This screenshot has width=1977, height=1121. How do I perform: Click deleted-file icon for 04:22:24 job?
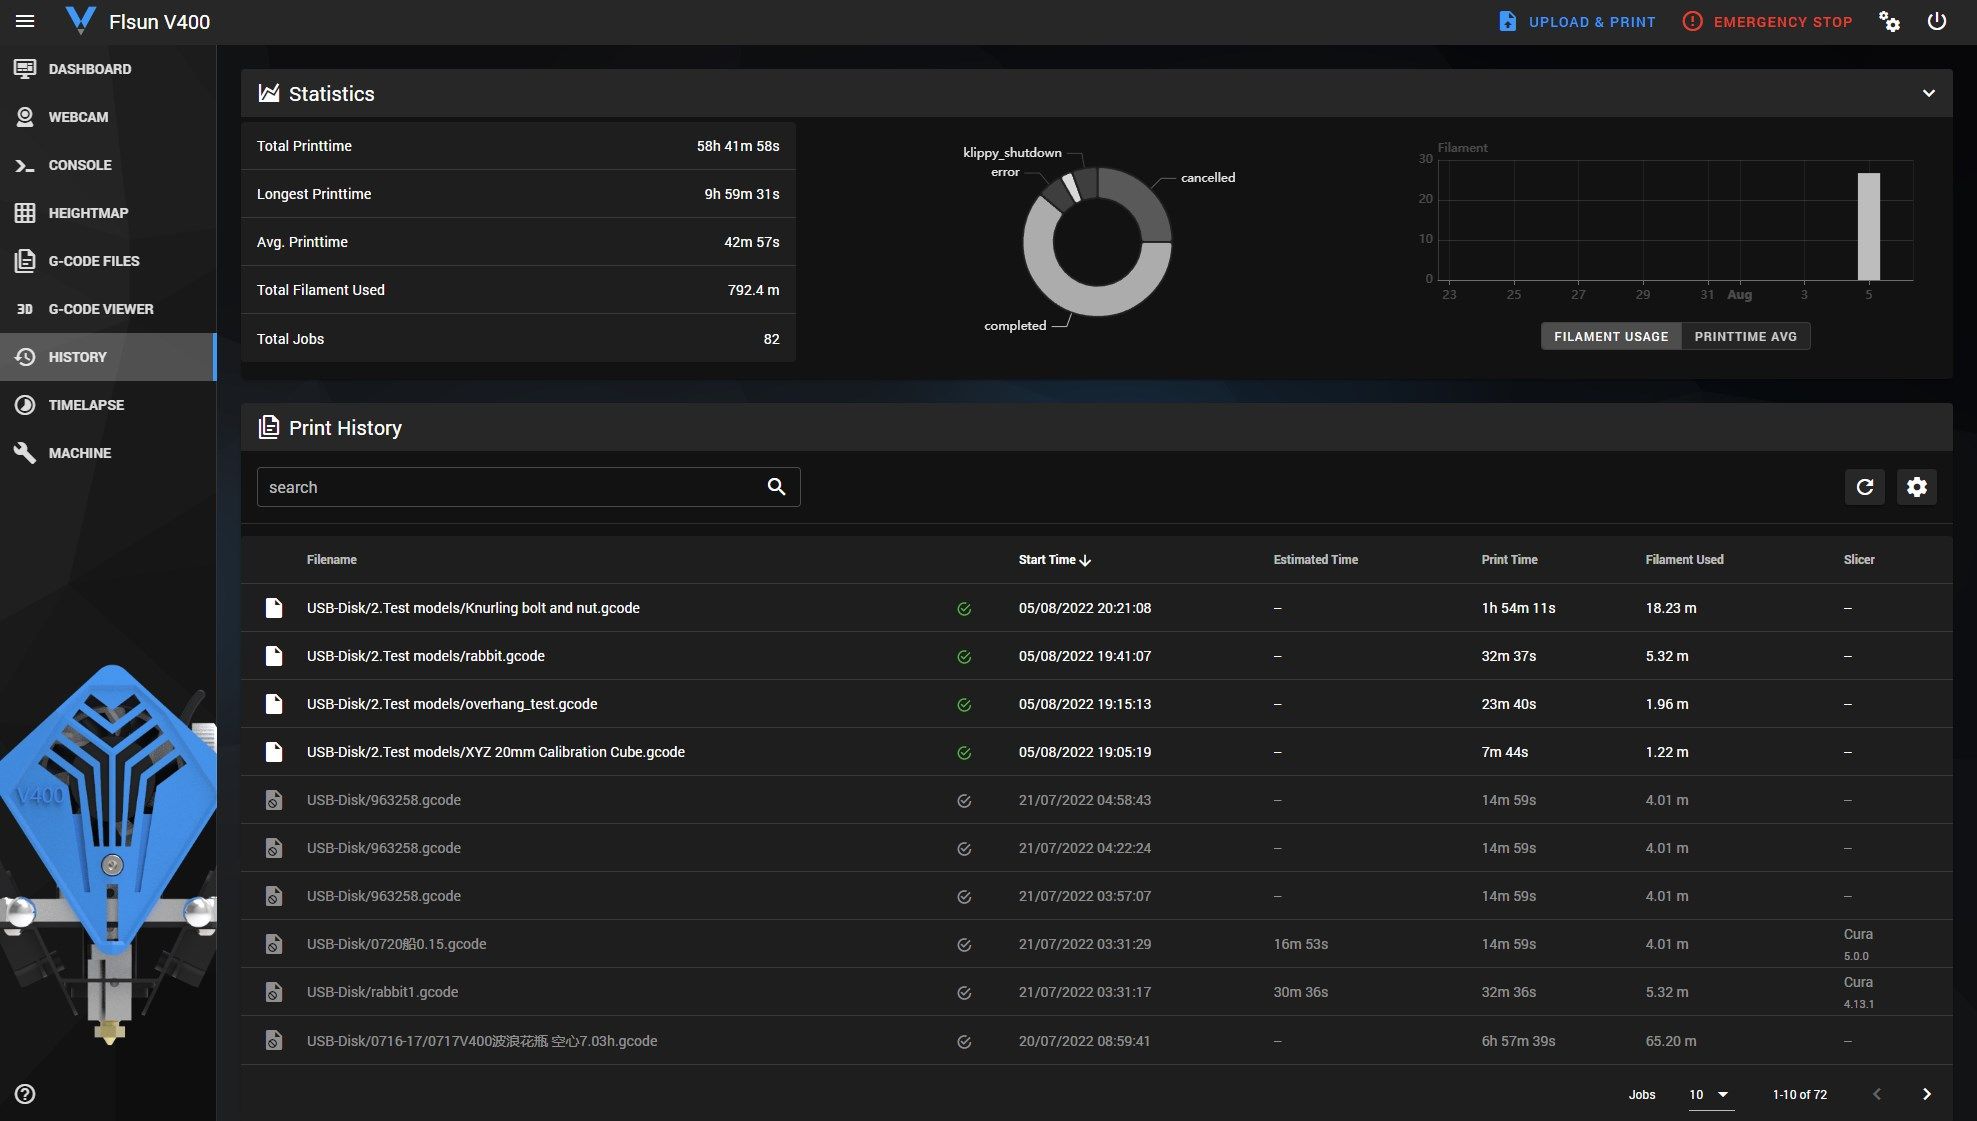coord(273,848)
